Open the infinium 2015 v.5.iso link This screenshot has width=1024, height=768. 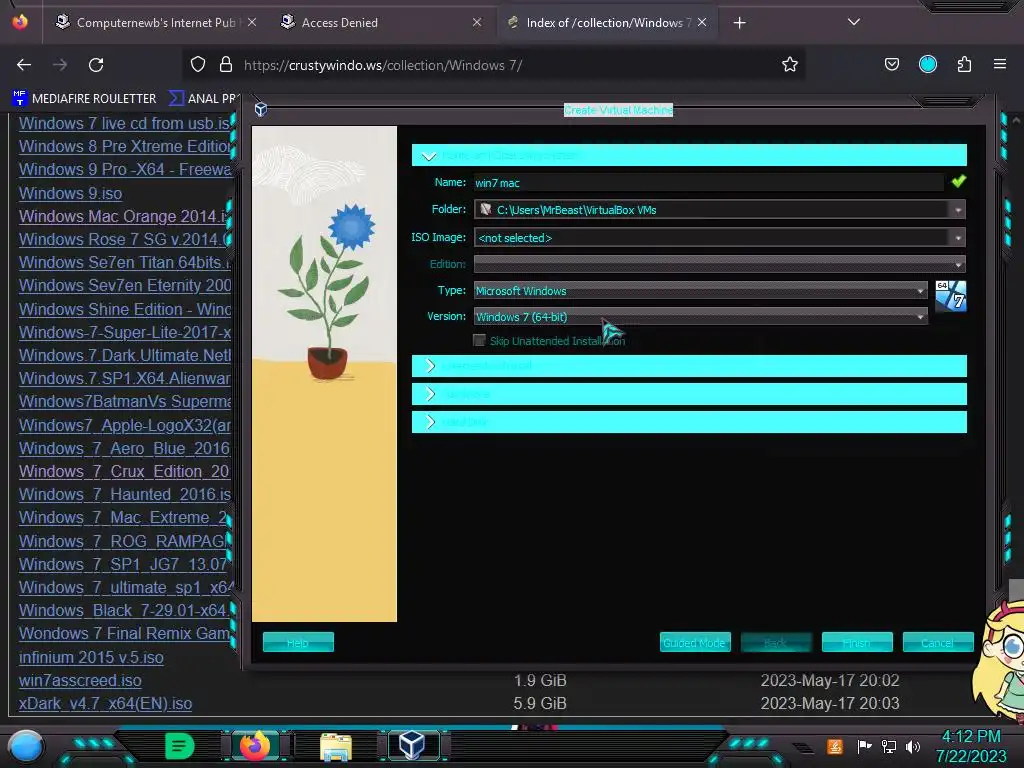point(91,657)
